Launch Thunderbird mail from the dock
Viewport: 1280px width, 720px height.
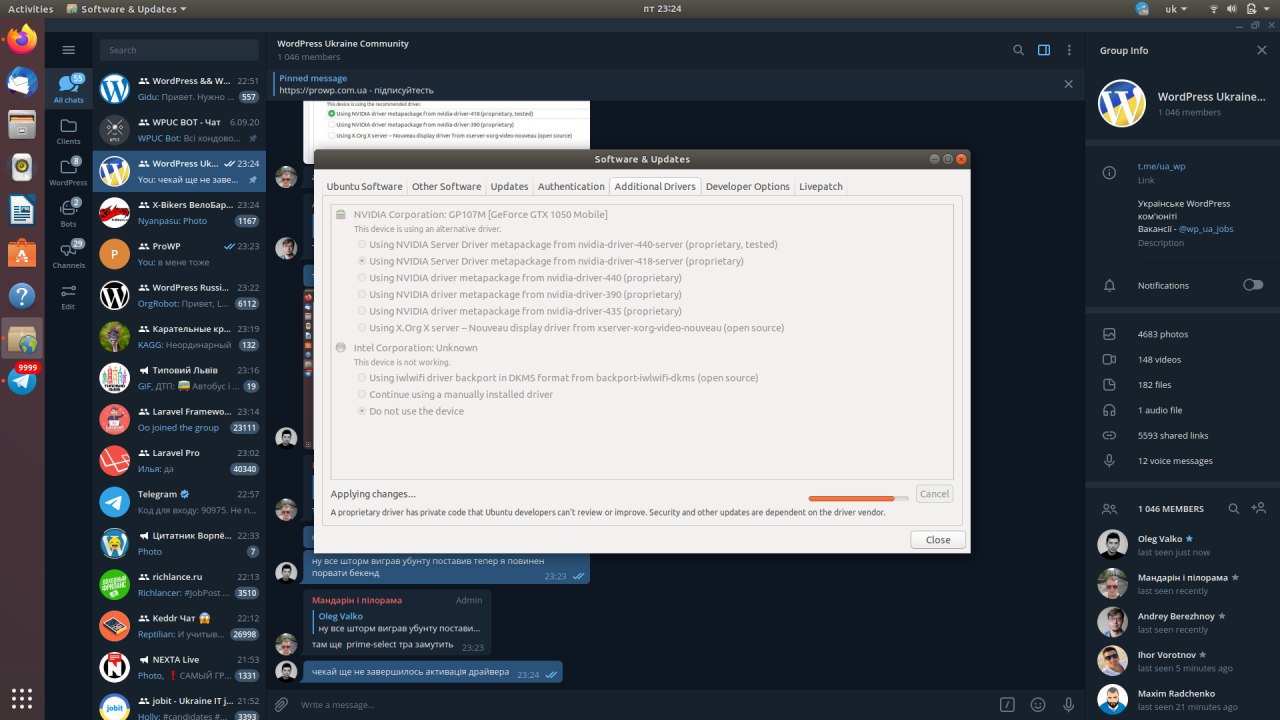(x=22, y=81)
